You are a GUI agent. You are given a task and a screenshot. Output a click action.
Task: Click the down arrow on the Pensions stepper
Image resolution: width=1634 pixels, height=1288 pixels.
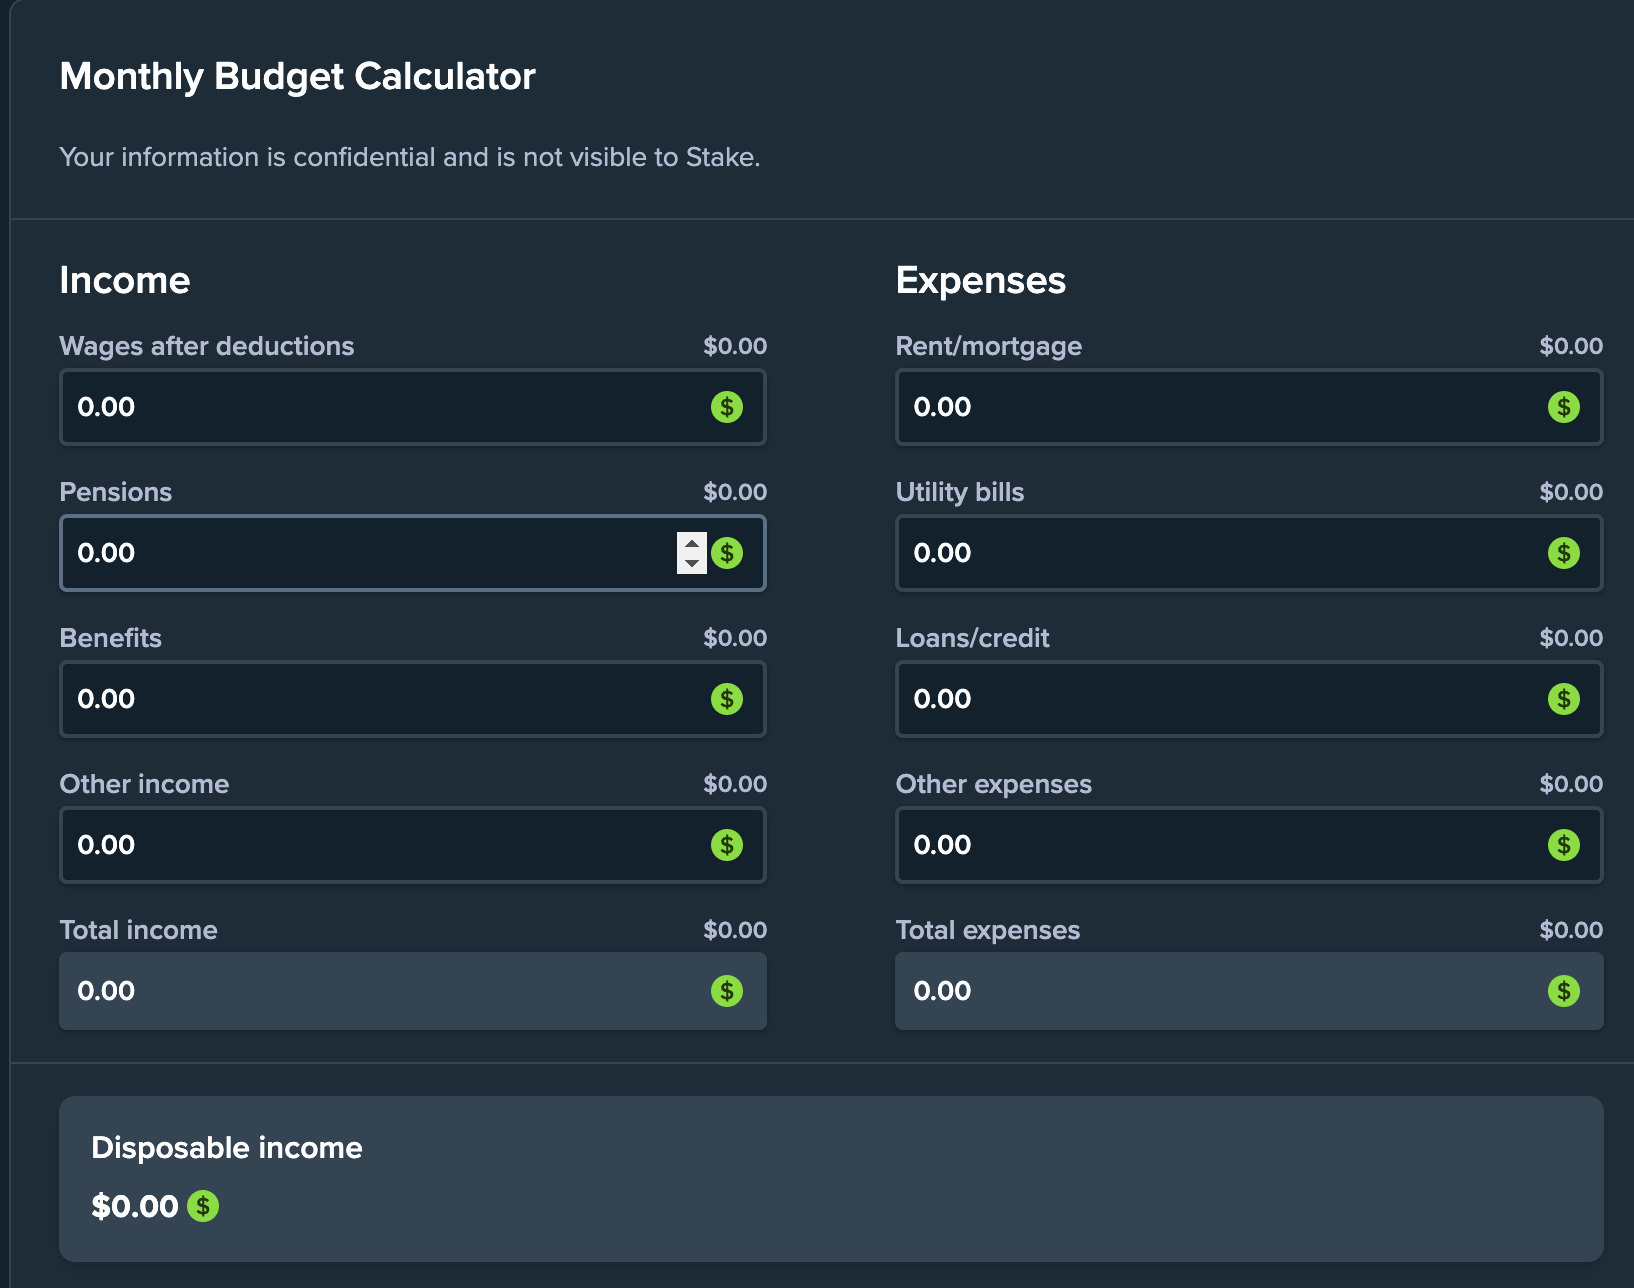tap(692, 563)
